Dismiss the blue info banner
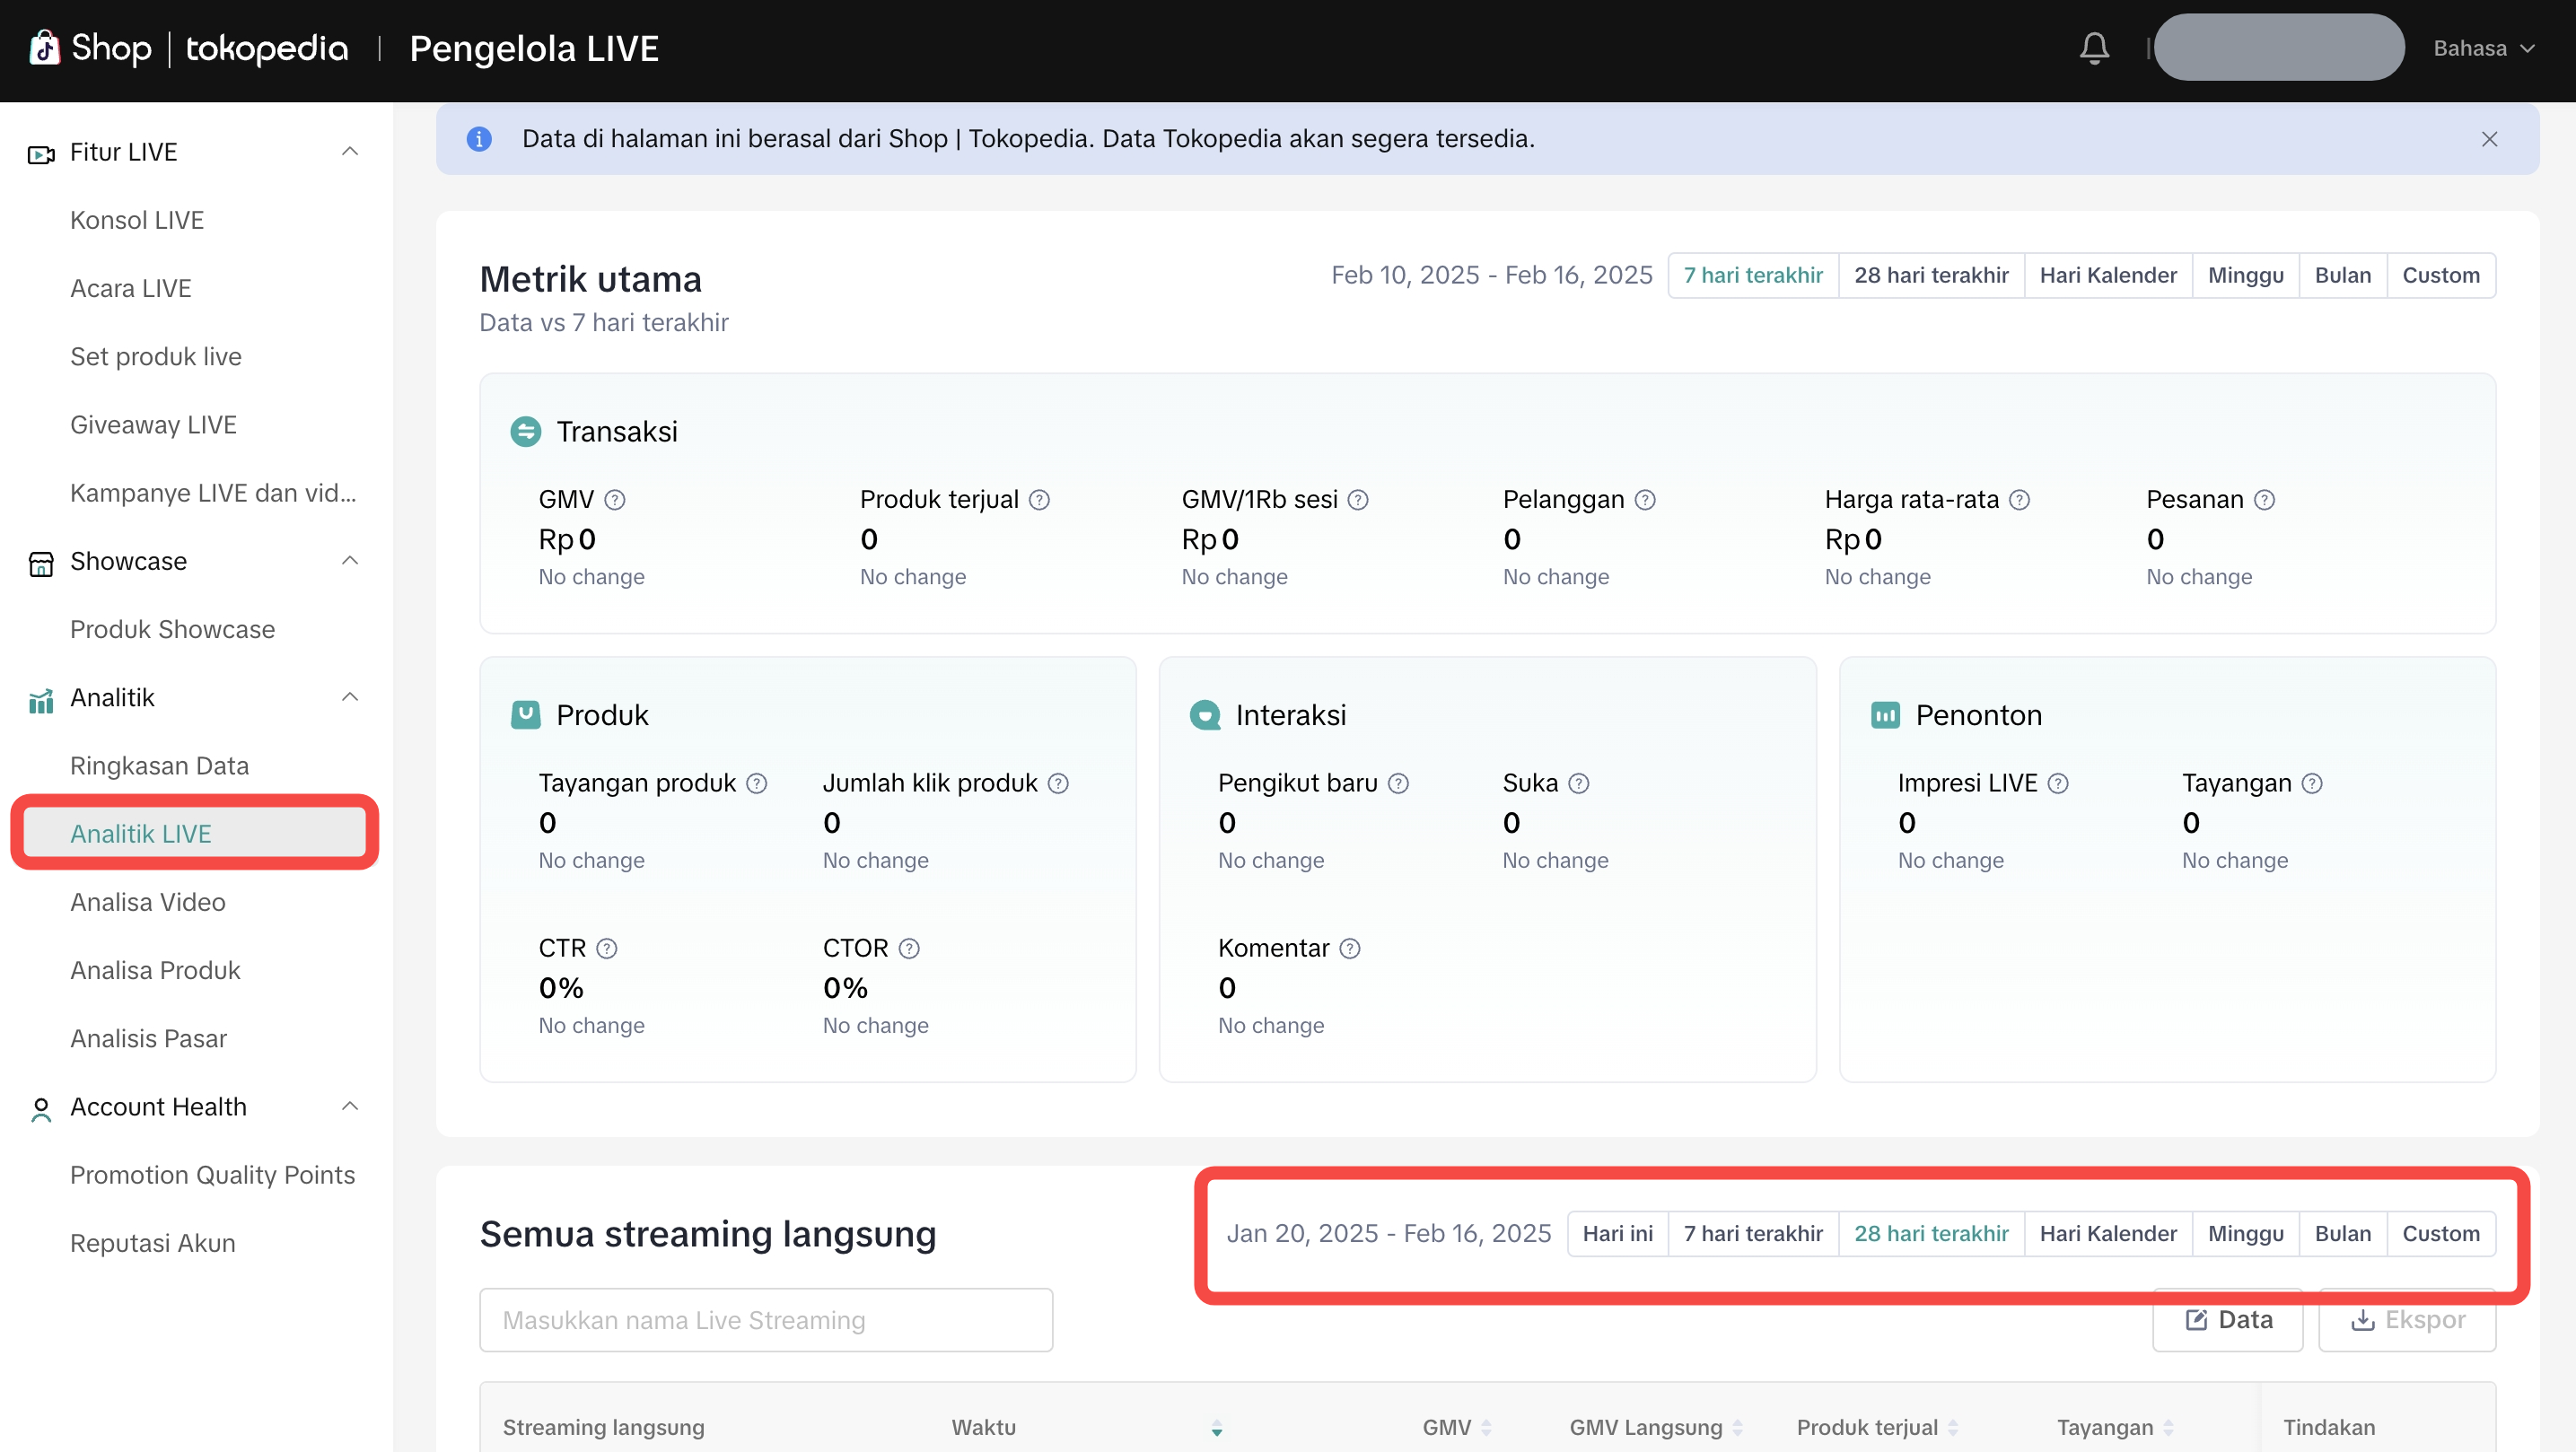2576x1452 pixels. pos(2489,139)
